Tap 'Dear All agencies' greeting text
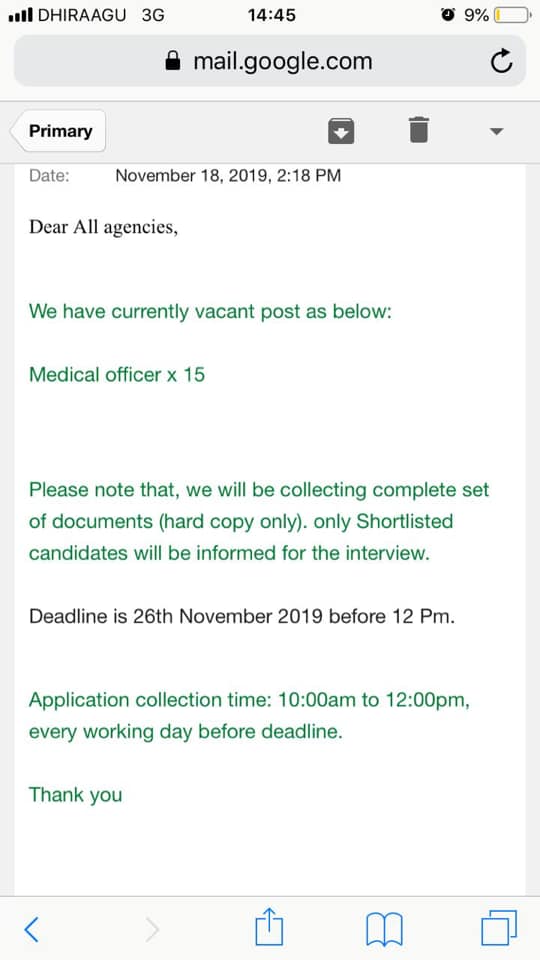The width and height of the screenshot is (540, 960). 103,228
